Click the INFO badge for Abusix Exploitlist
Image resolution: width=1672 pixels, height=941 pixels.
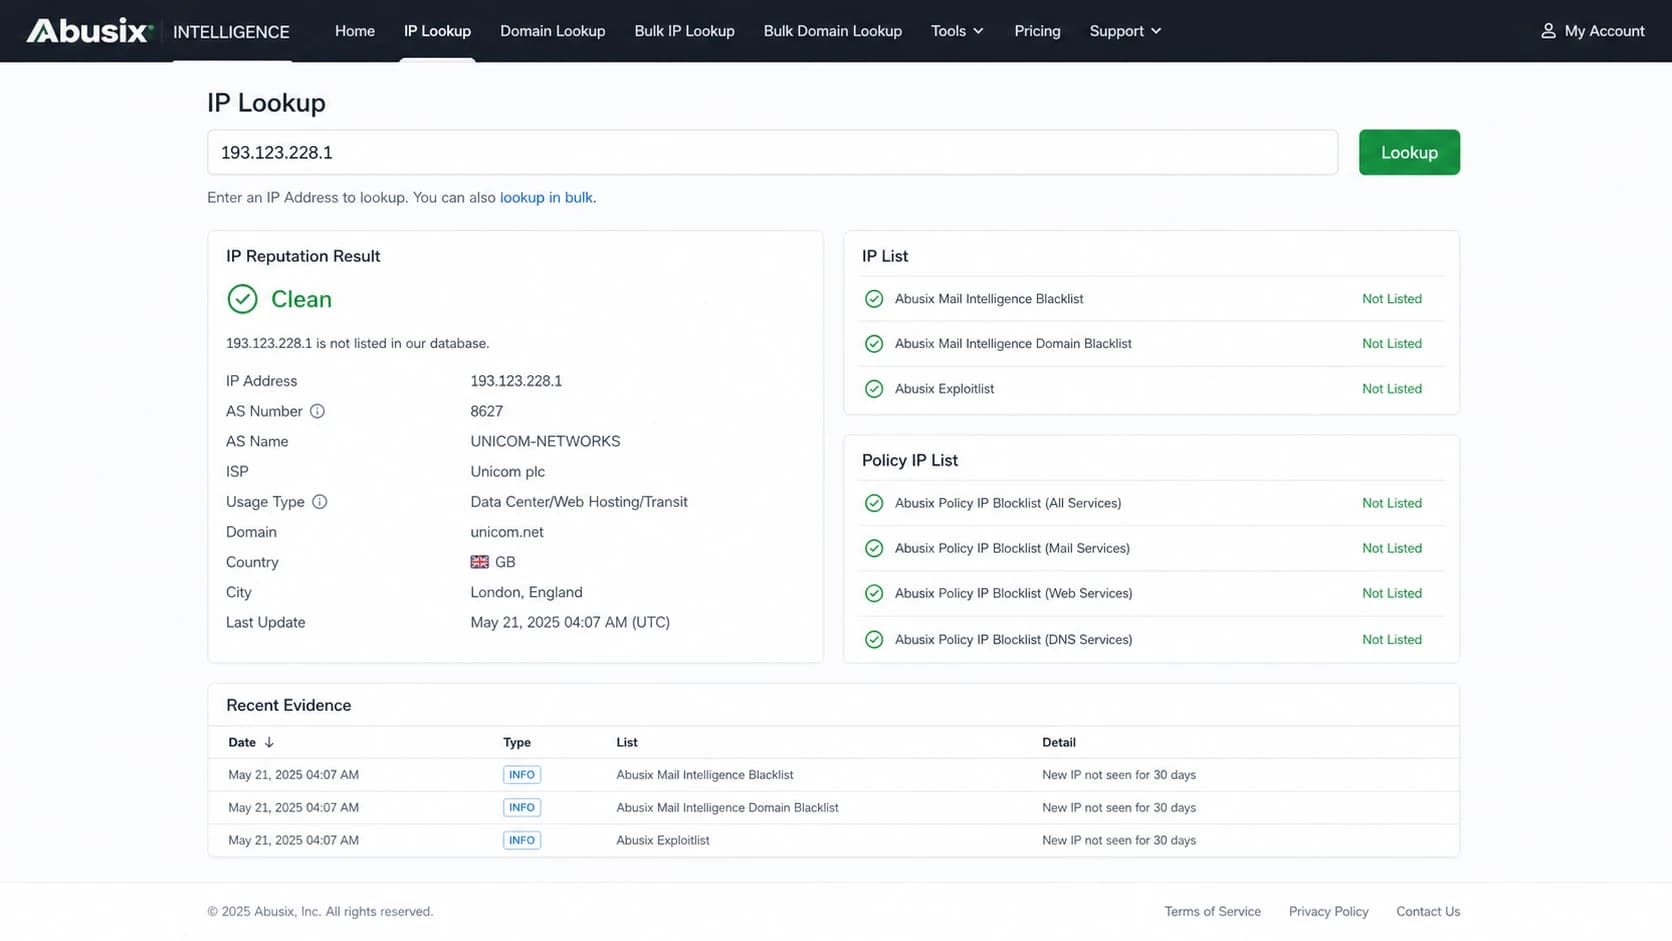522,841
